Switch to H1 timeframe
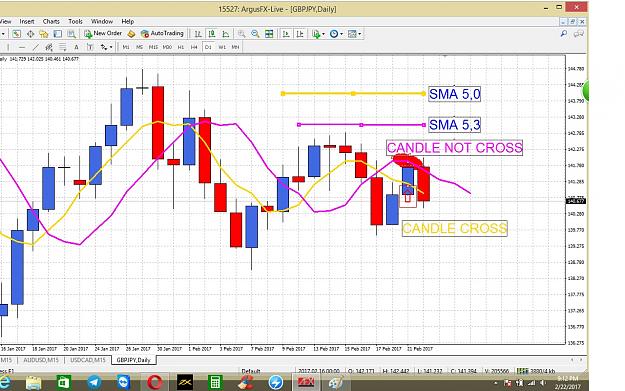 181,47
